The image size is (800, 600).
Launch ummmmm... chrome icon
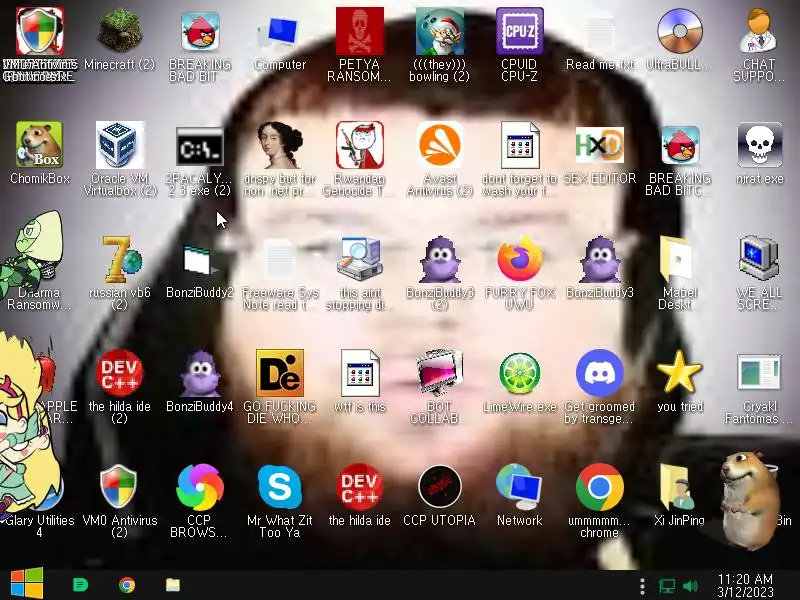[599, 487]
